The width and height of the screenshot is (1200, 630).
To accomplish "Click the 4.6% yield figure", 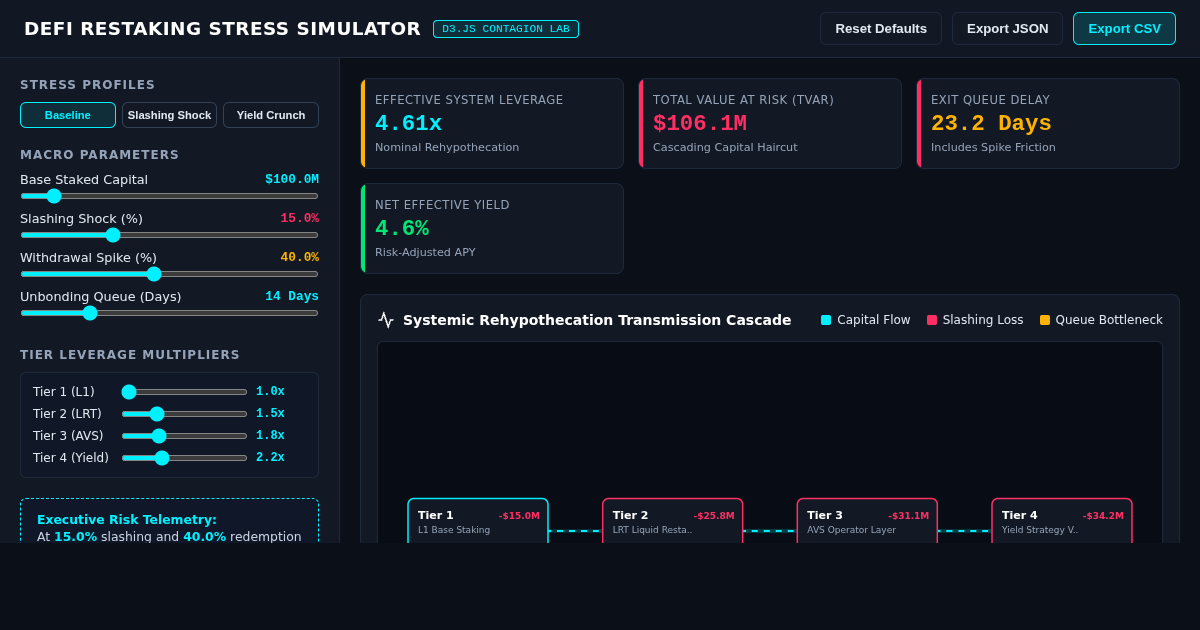I will click(402, 228).
